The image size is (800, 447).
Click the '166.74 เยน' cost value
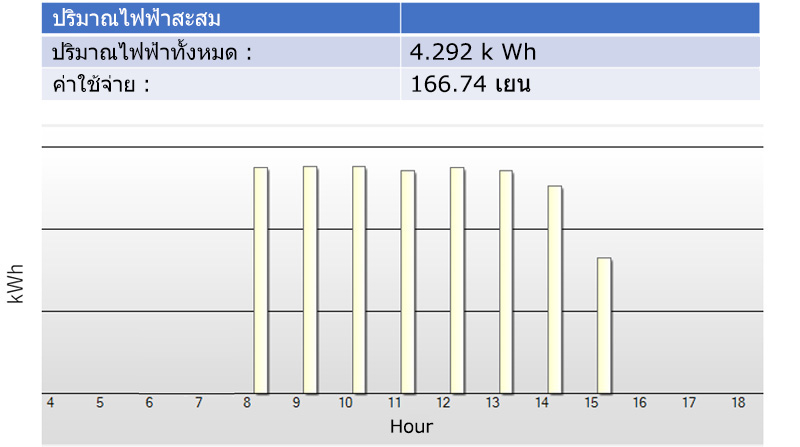point(470,84)
